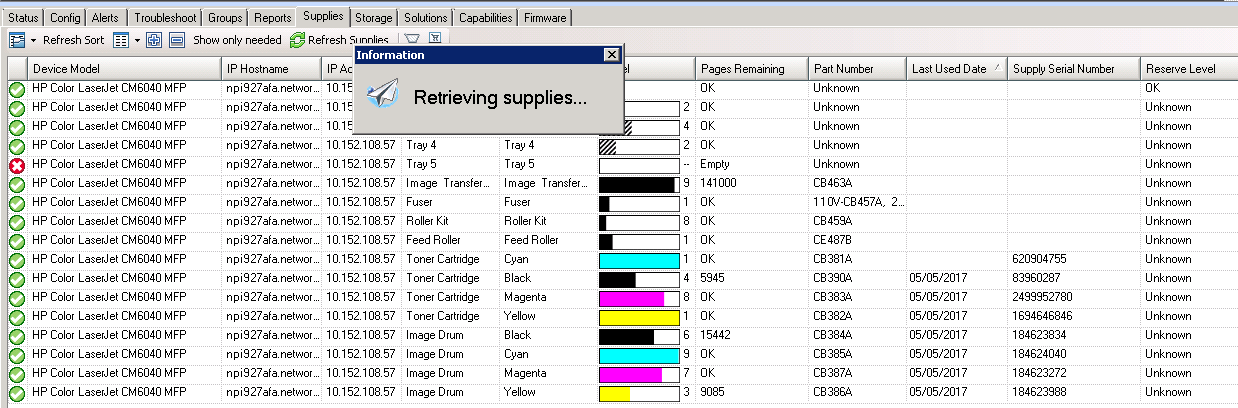Click the columns layout icon in toolbar
1238x408 pixels.
[x=121, y=40]
